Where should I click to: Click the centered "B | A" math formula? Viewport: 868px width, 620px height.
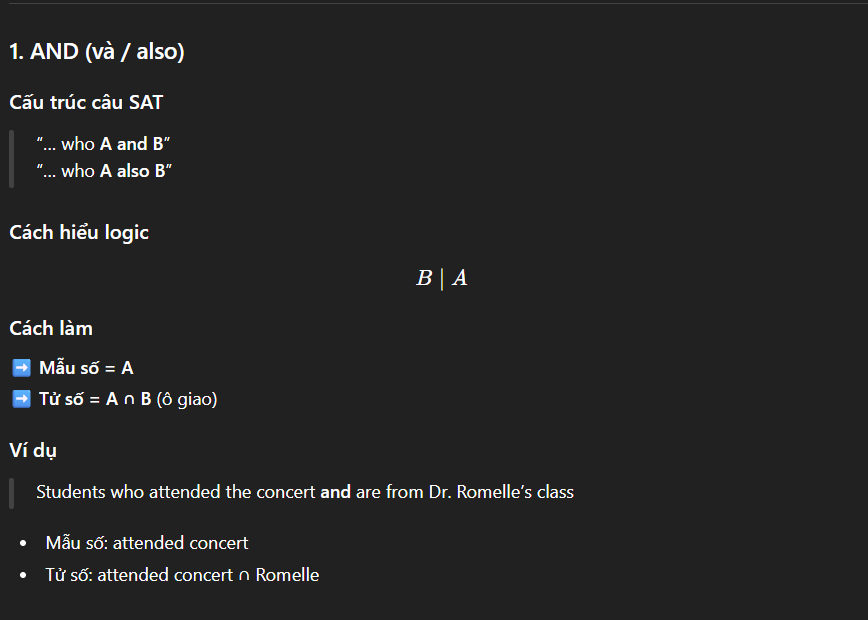click(x=441, y=278)
